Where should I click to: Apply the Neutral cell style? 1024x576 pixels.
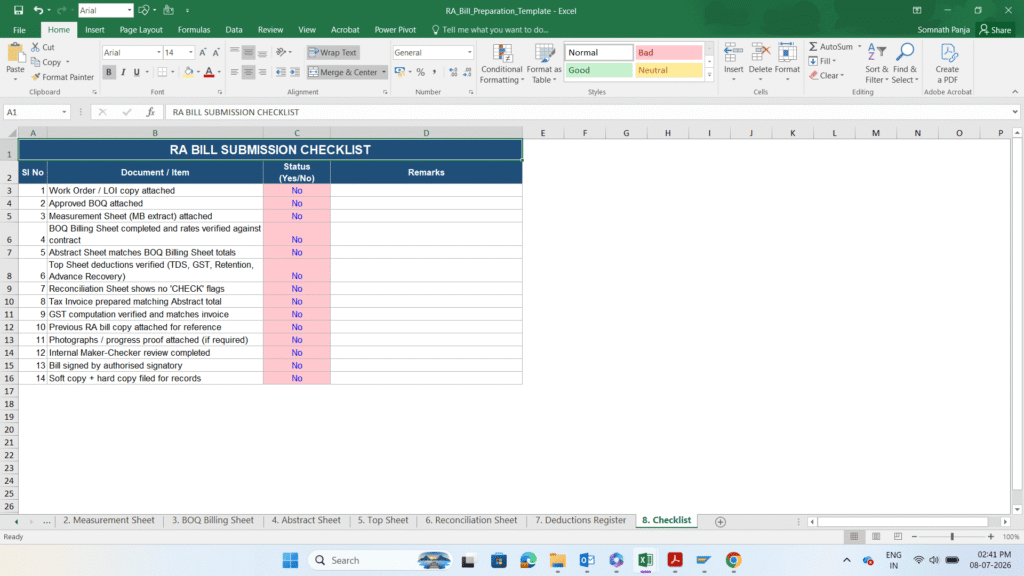(669, 70)
